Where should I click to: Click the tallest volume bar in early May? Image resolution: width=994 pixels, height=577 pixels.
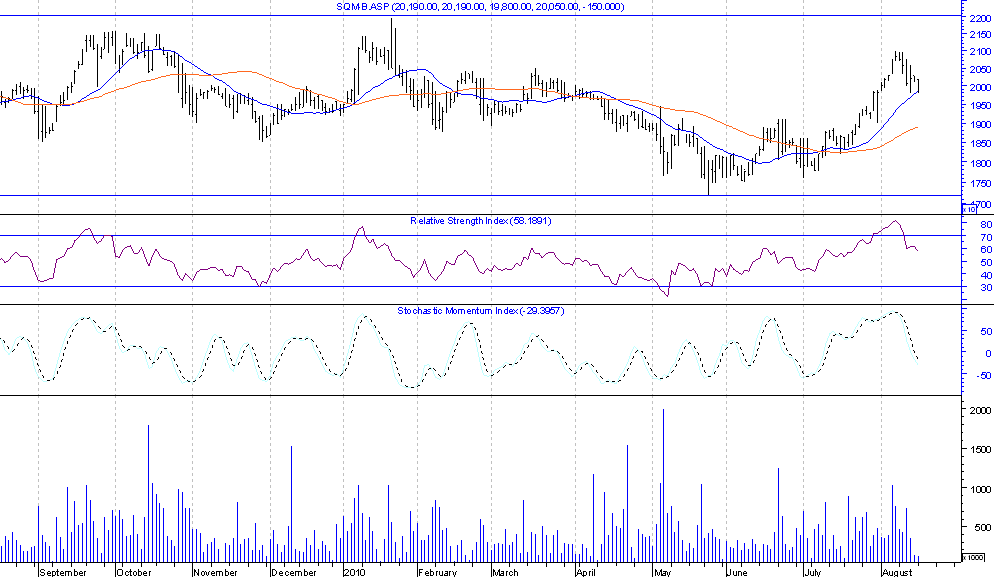pos(663,486)
